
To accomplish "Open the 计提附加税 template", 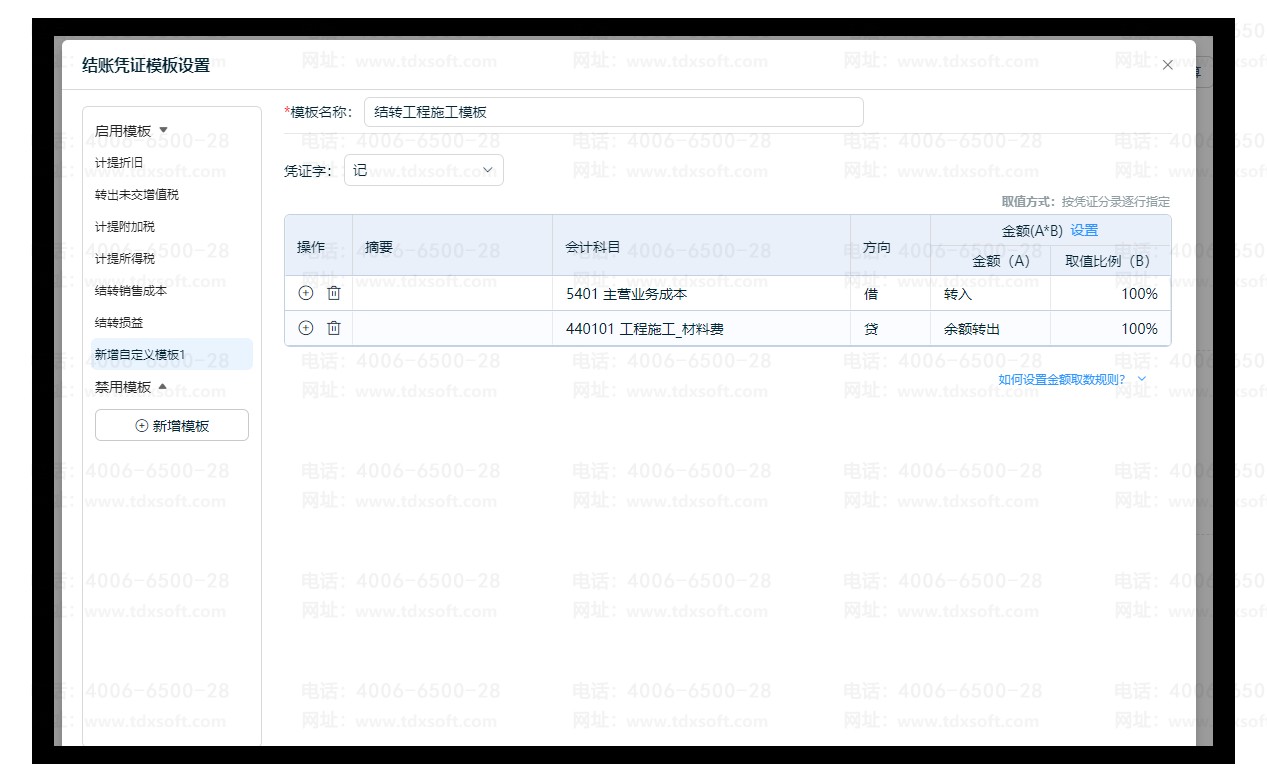I will (x=125, y=227).
